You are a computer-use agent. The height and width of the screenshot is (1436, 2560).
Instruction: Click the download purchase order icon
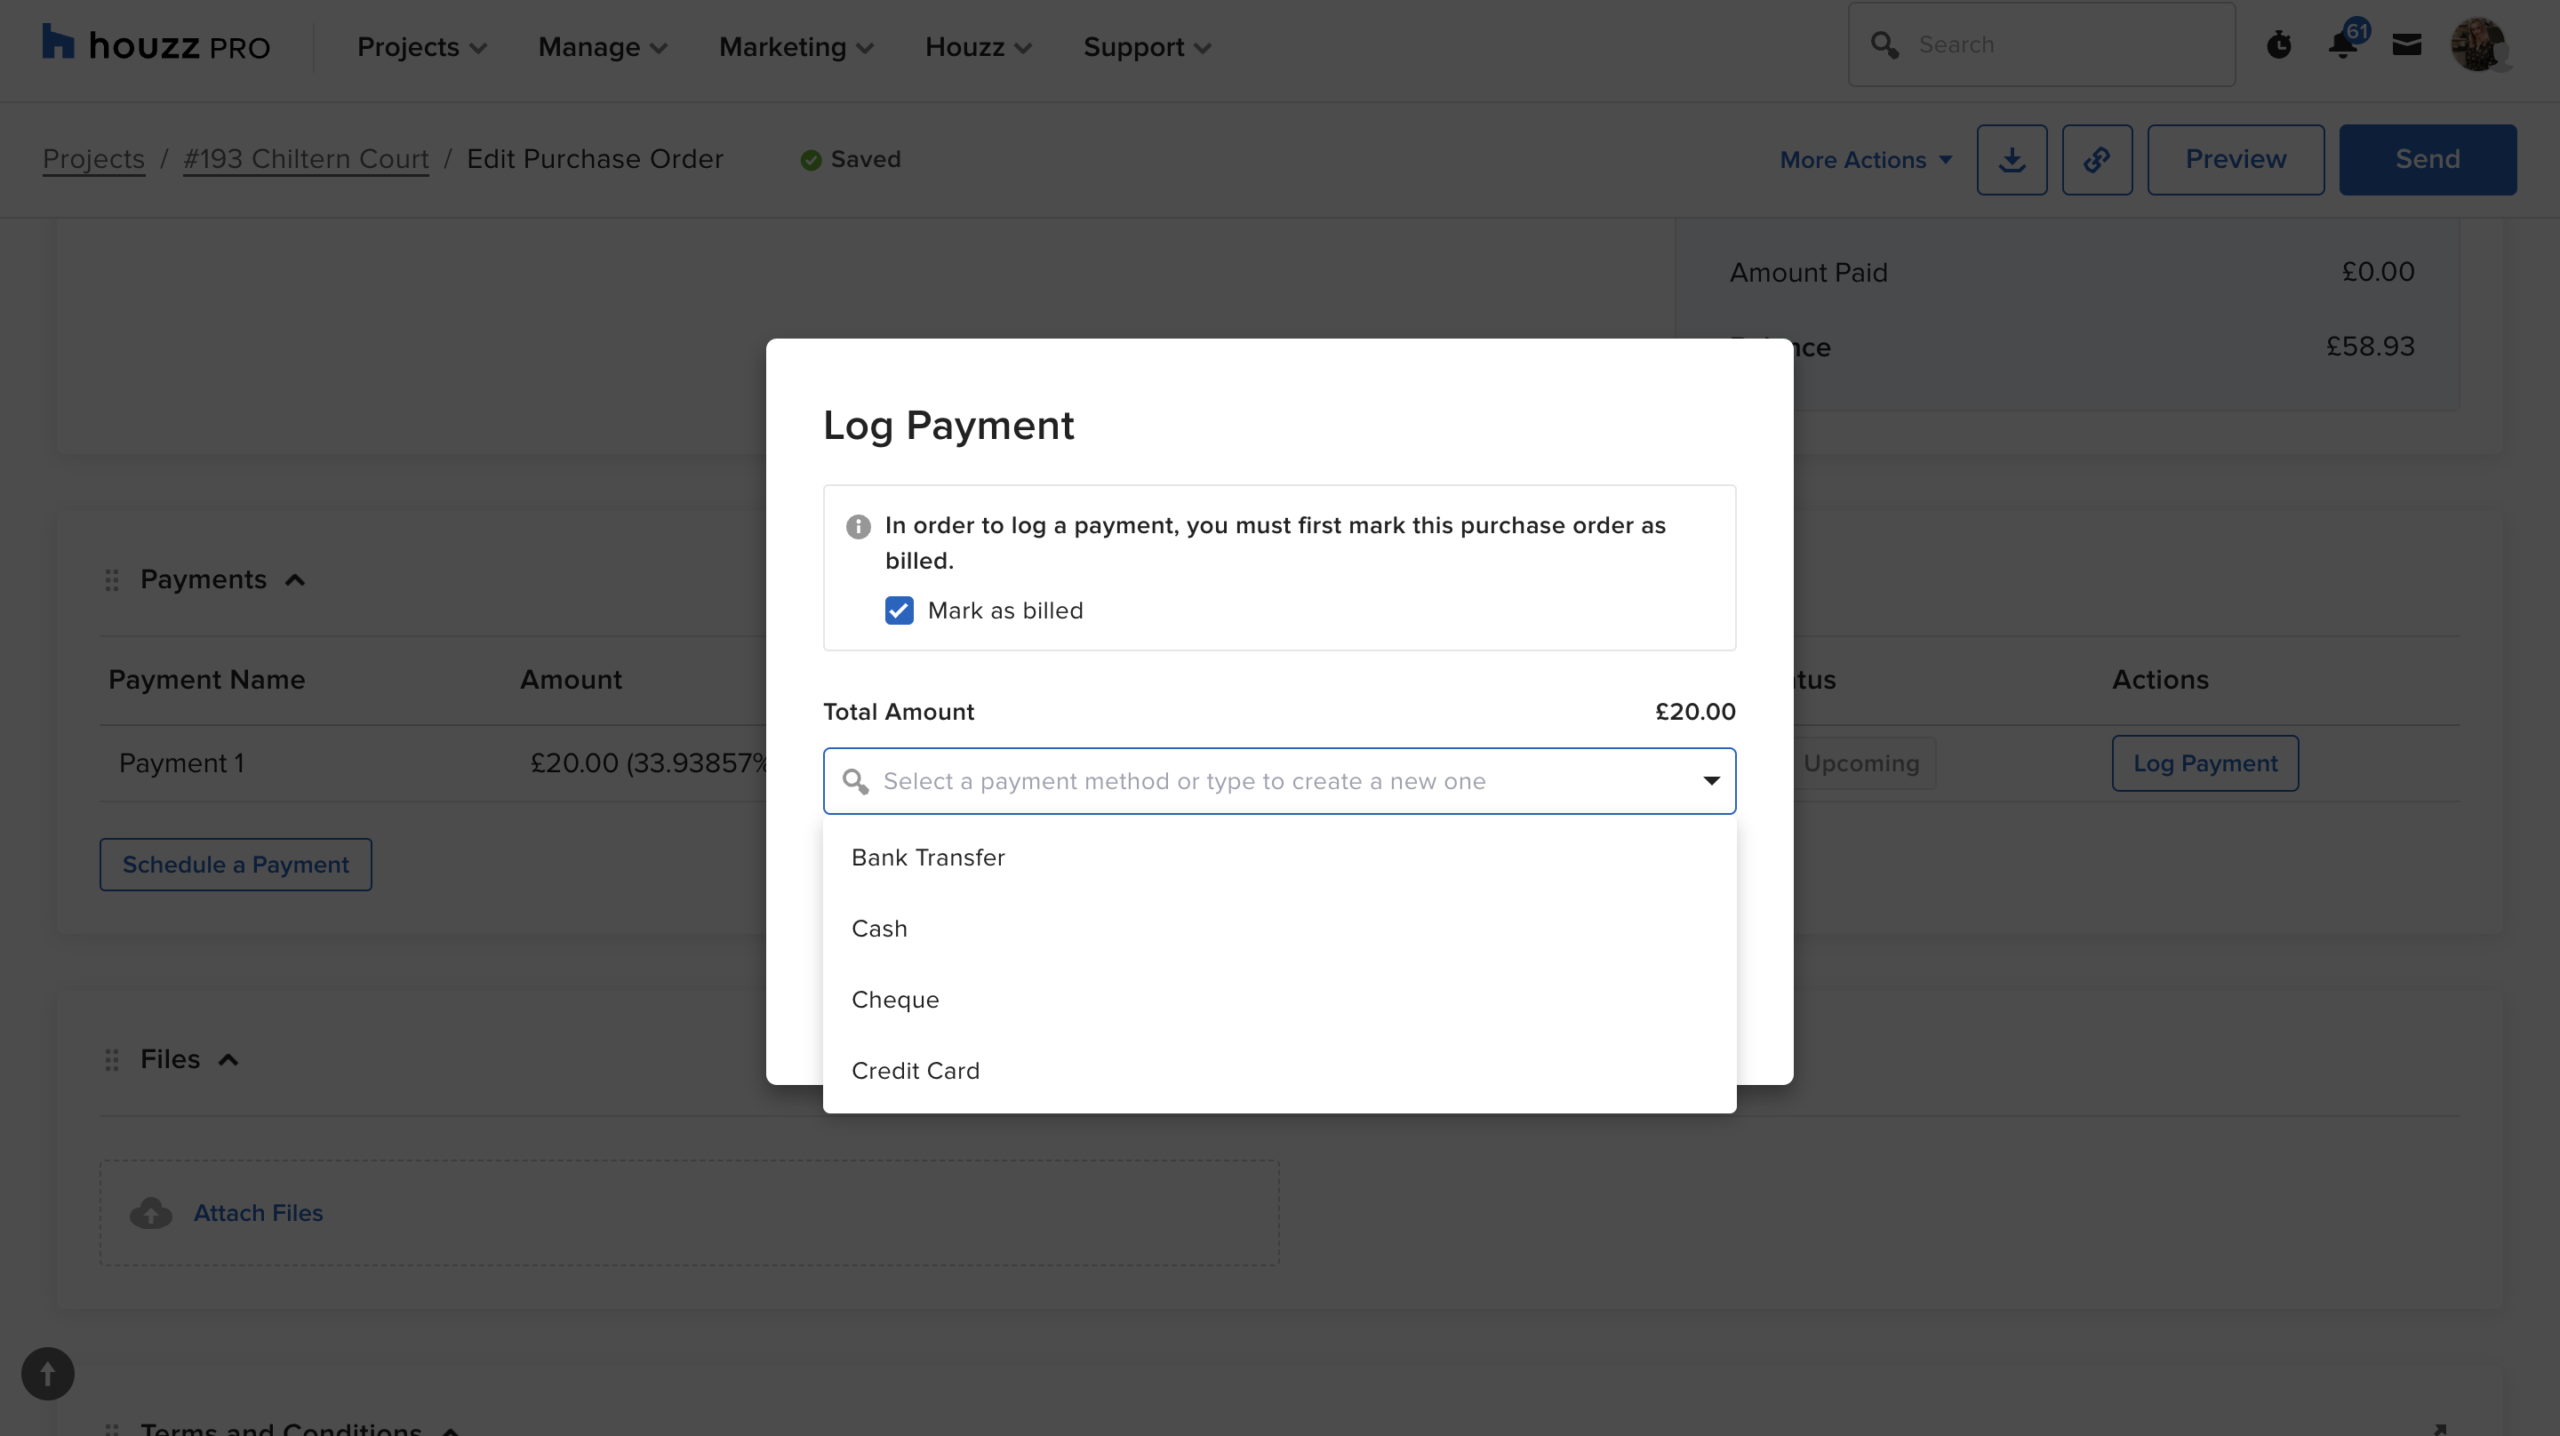(x=2012, y=160)
